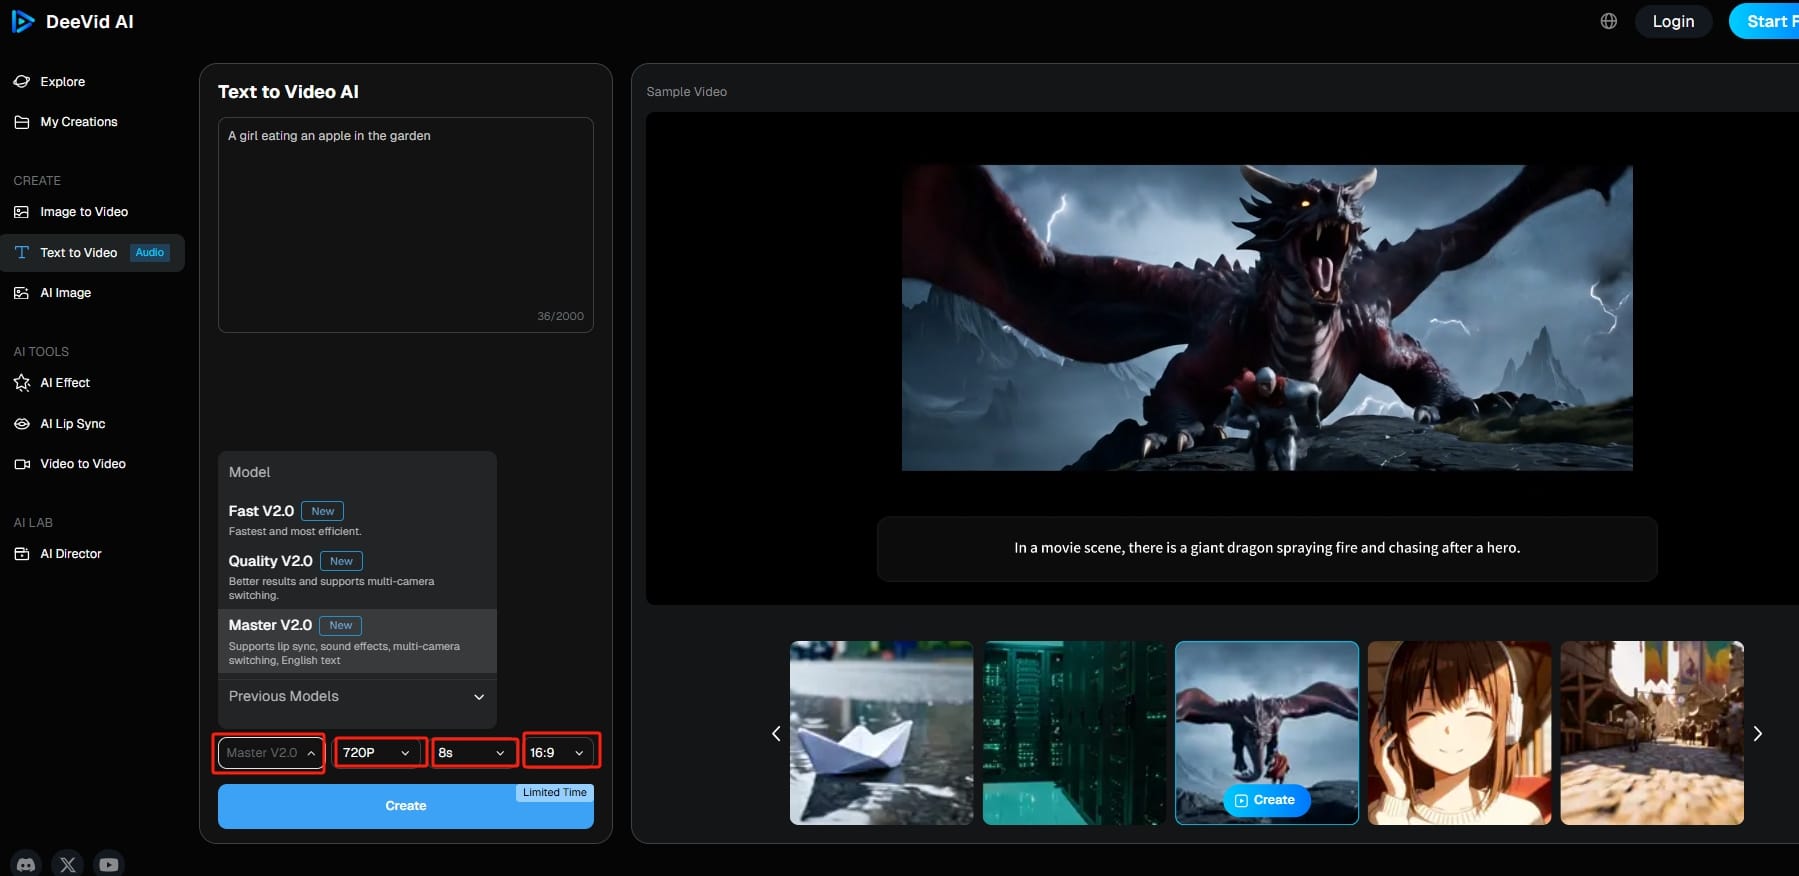Go to next sample thumbnails arrow
The height and width of the screenshot is (876, 1799).
click(1758, 733)
